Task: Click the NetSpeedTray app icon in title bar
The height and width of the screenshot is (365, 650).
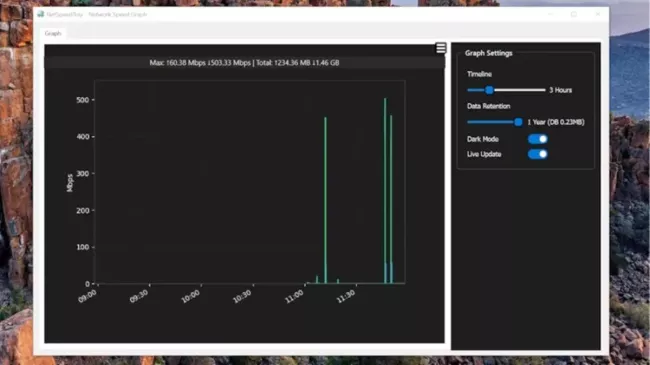Action: [41, 14]
